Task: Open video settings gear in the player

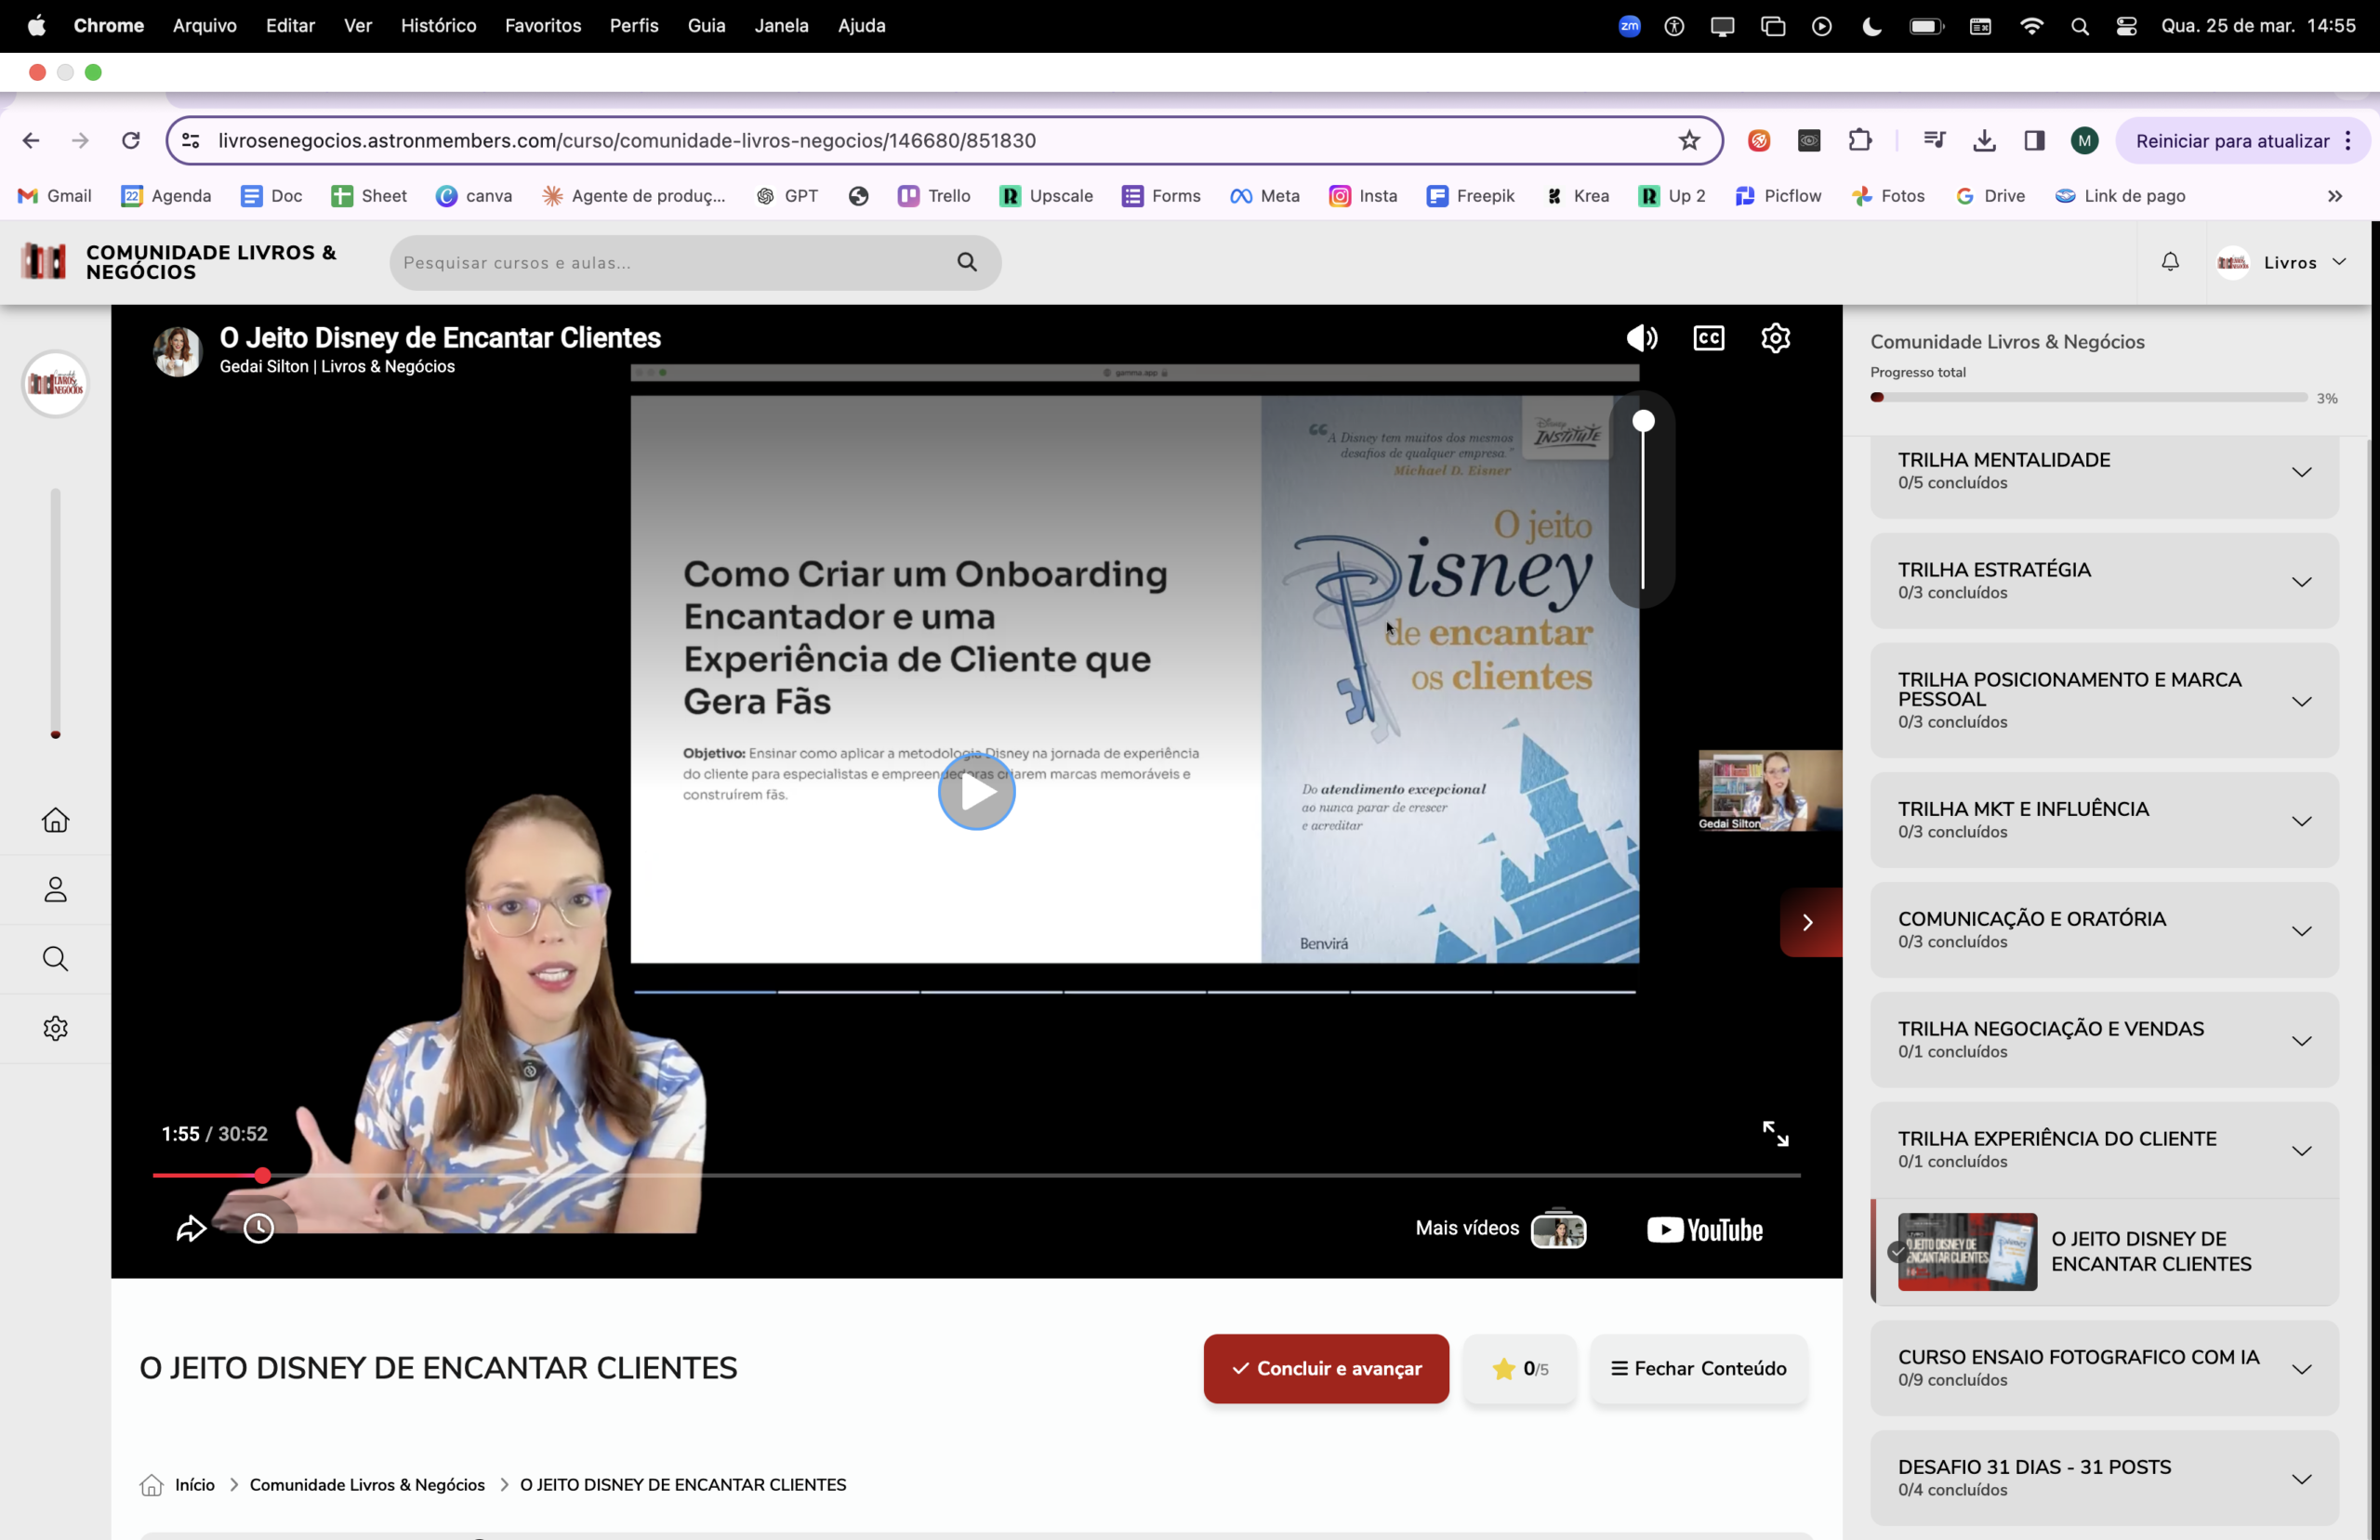Action: (x=1776, y=338)
